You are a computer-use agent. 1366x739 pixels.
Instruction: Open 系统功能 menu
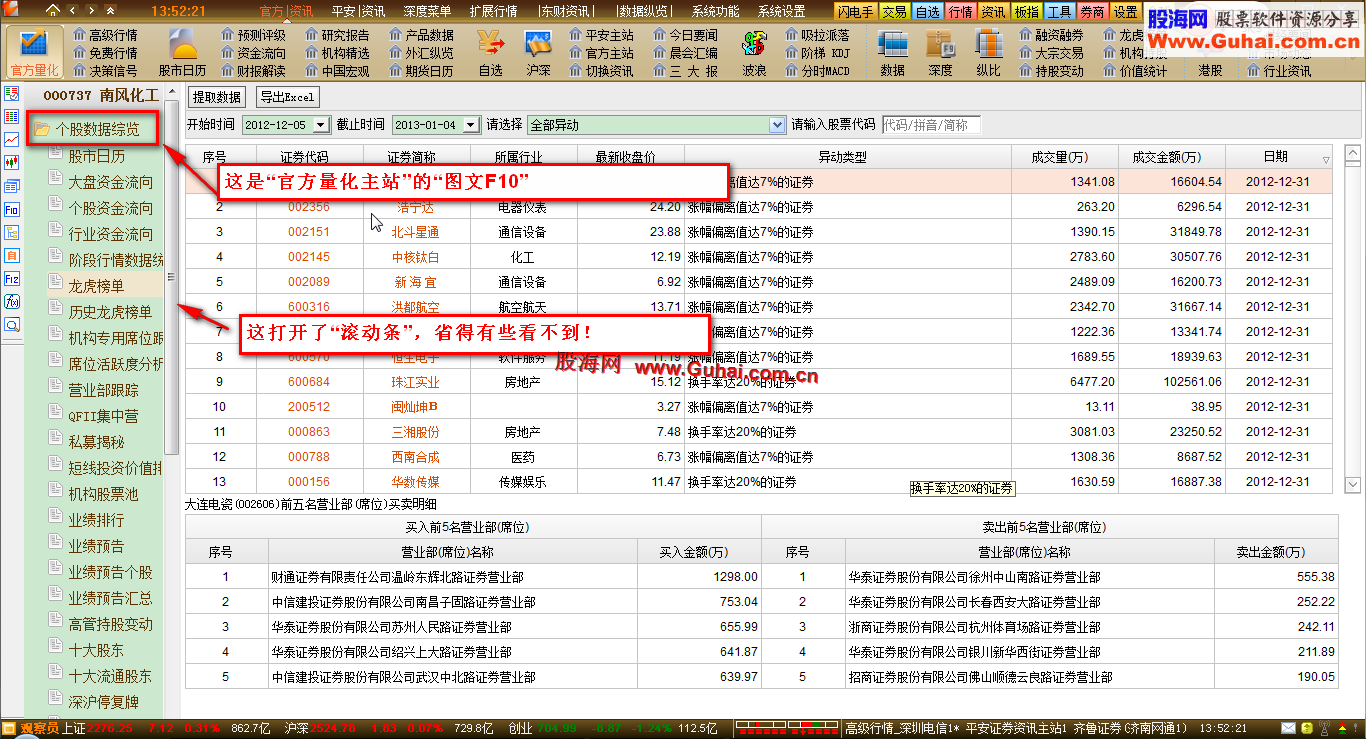click(716, 11)
